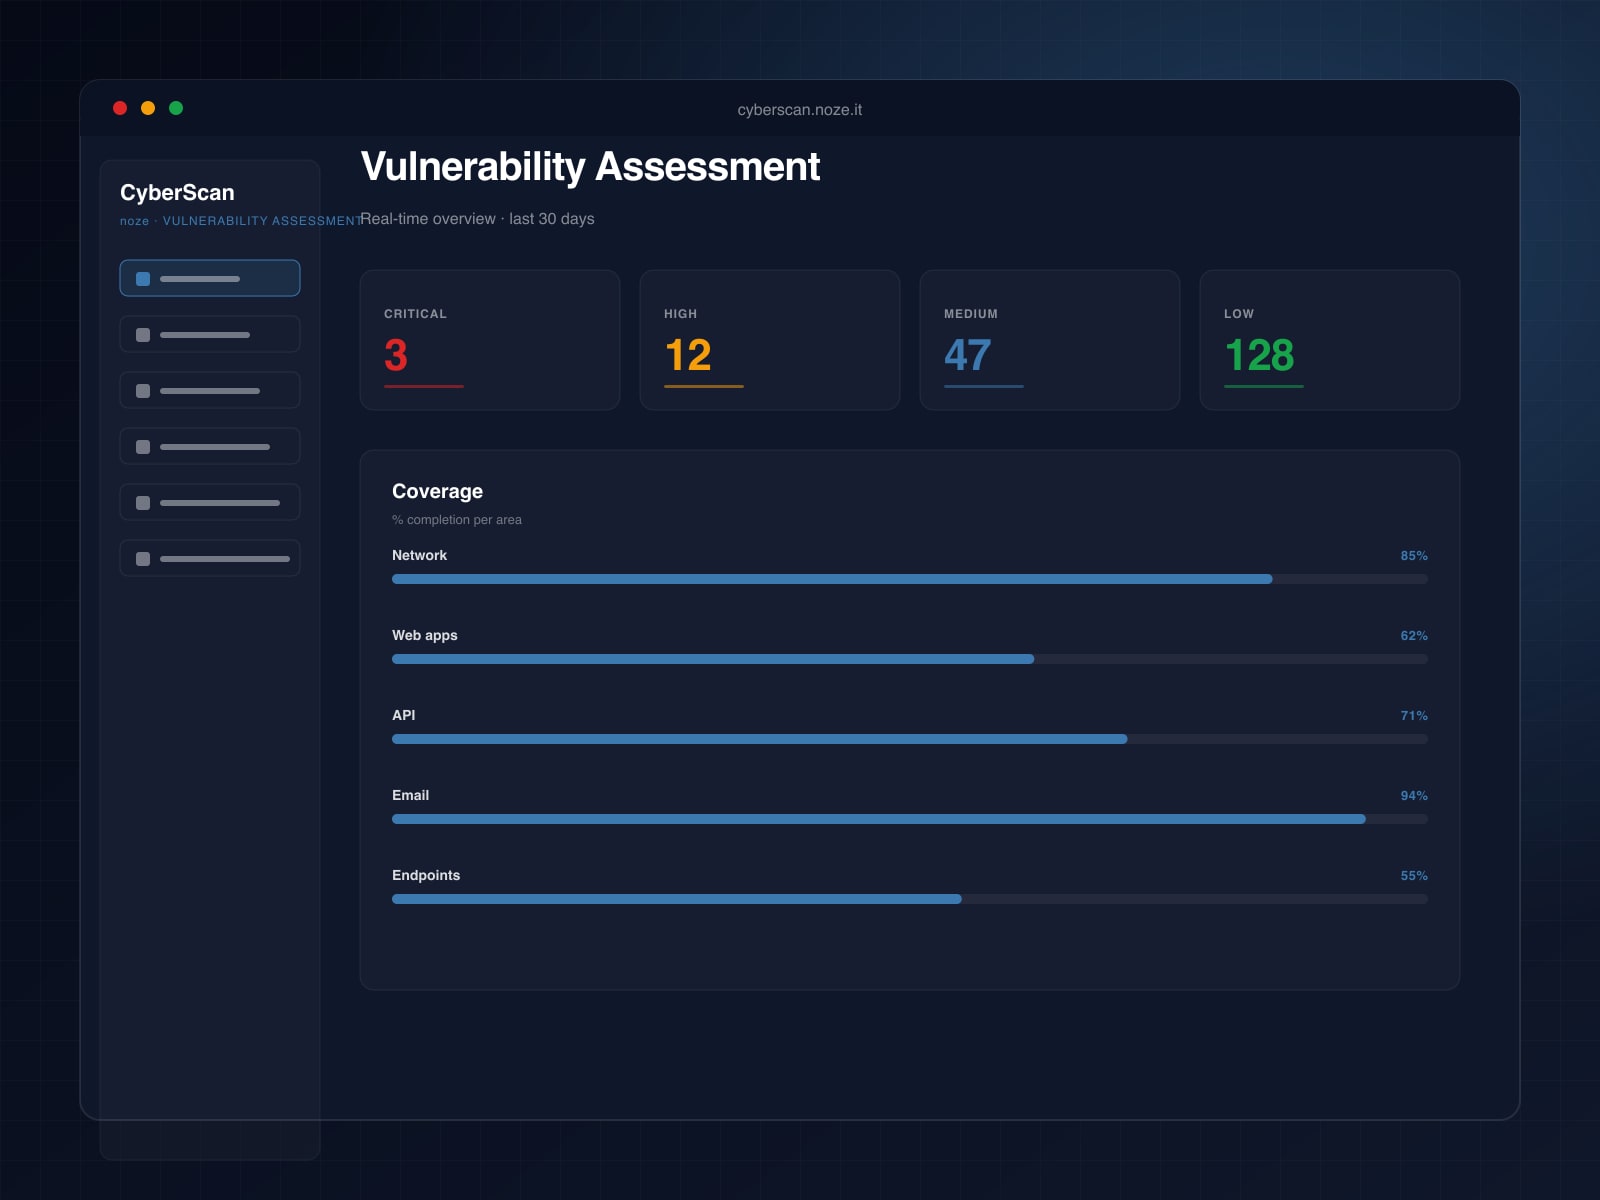Image resolution: width=1600 pixels, height=1200 pixels.
Task: Click the green window dot in title bar
Action: click(x=176, y=108)
